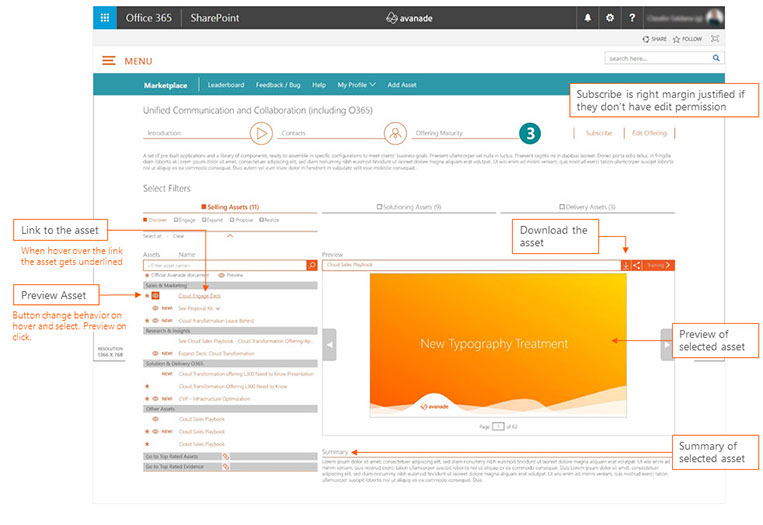
Task: Open the Cloud Engage Deck asset link
Action: 200,296
